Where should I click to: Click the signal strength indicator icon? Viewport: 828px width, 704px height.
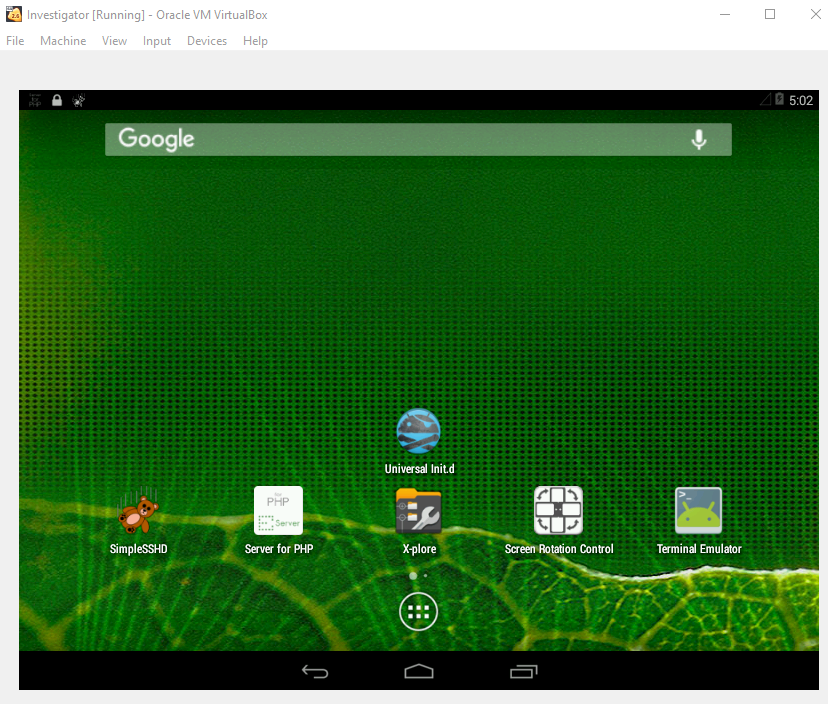pyautogui.click(x=765, y=99)
